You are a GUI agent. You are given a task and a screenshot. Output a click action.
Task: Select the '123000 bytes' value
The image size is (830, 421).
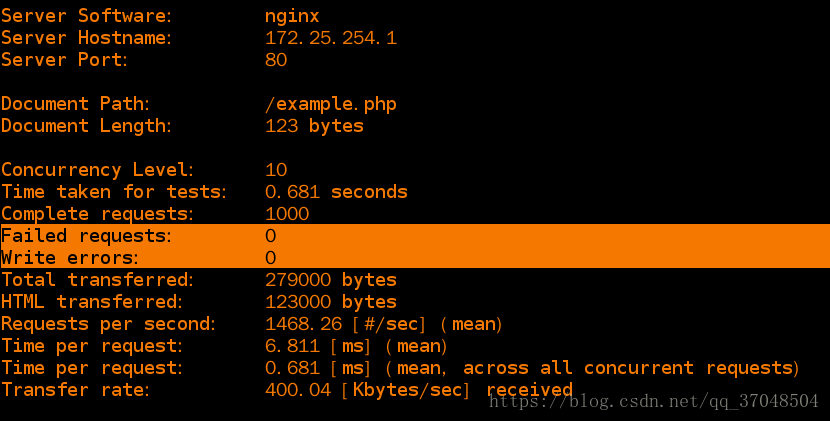[x=331, y=302]
